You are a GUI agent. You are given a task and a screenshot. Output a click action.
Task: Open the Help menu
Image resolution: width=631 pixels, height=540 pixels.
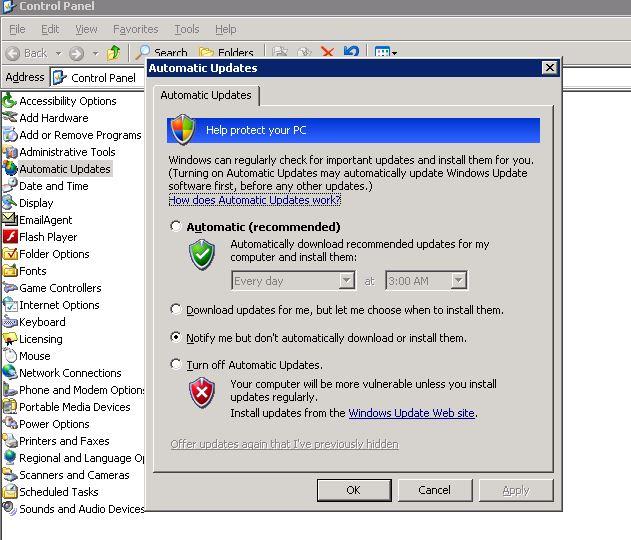coord(225,29)
